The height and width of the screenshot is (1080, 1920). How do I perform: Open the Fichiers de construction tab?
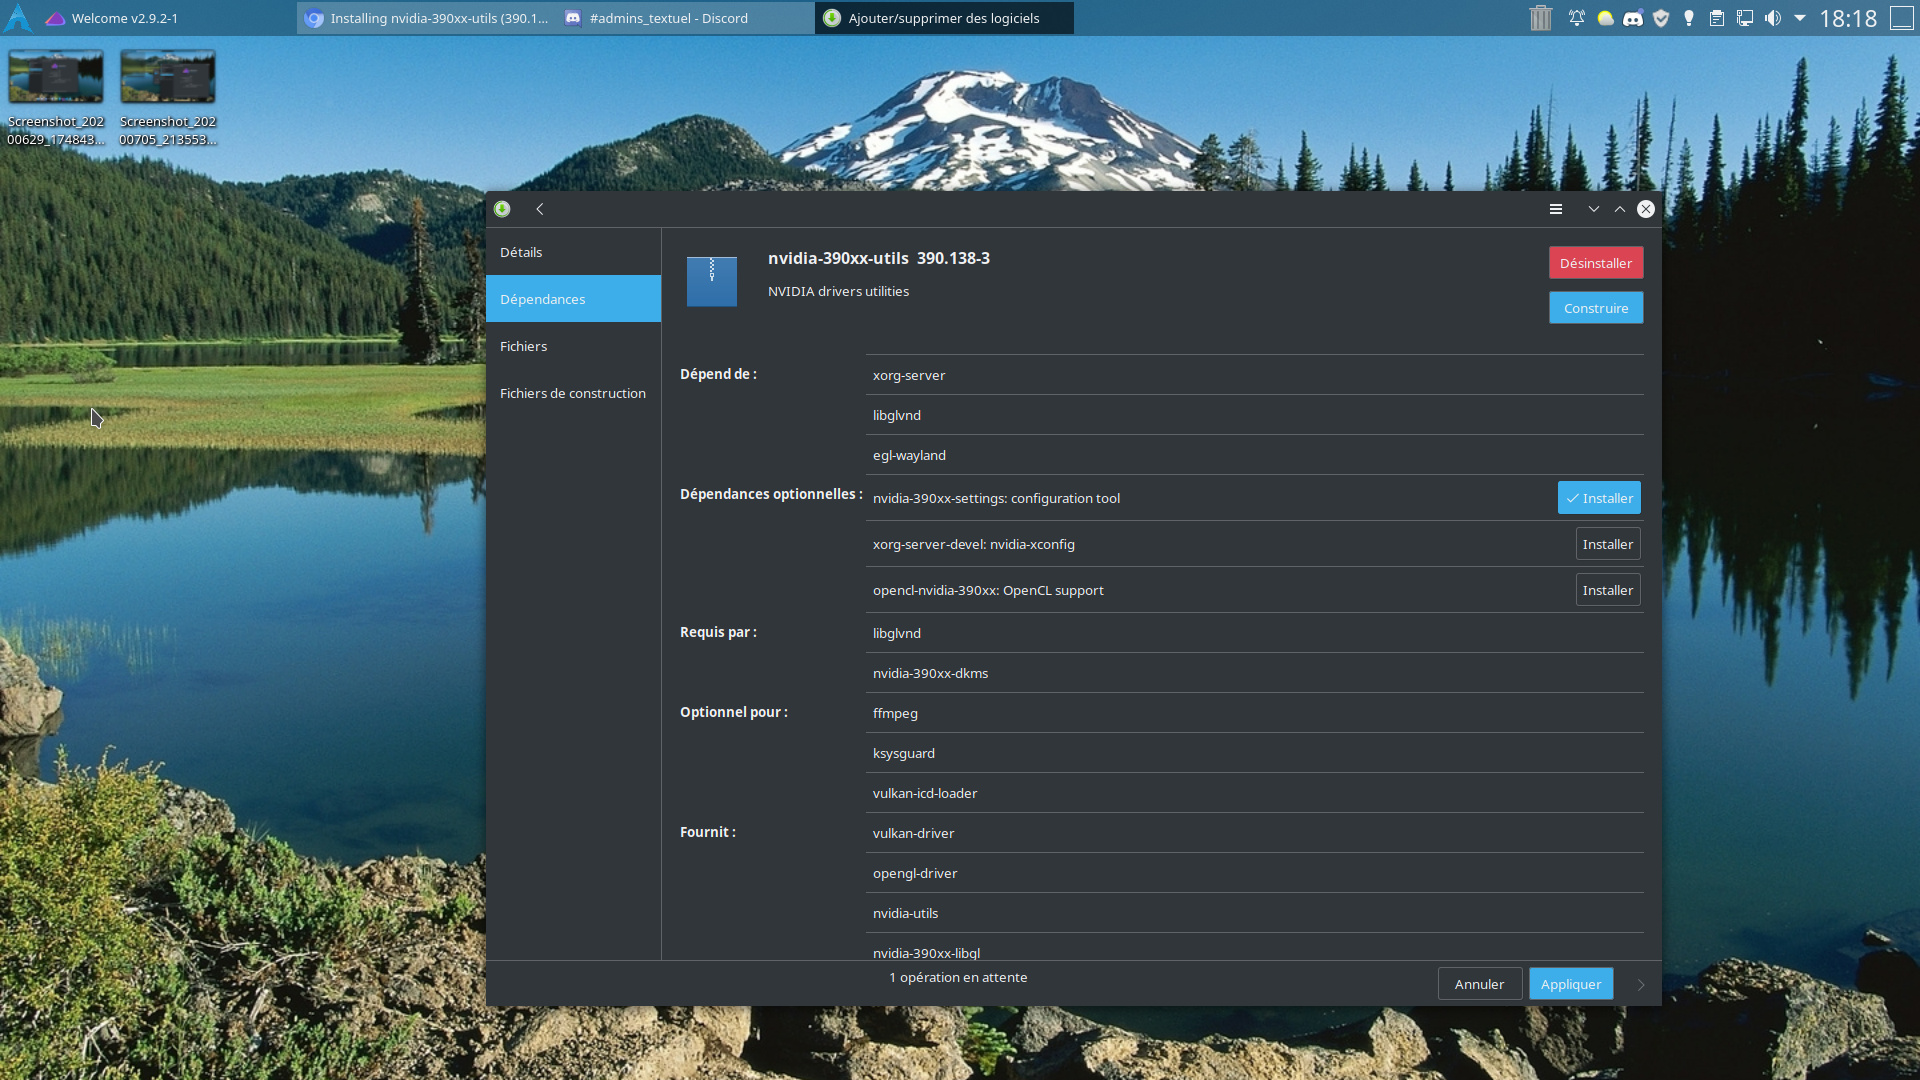[x=572, y=393]
